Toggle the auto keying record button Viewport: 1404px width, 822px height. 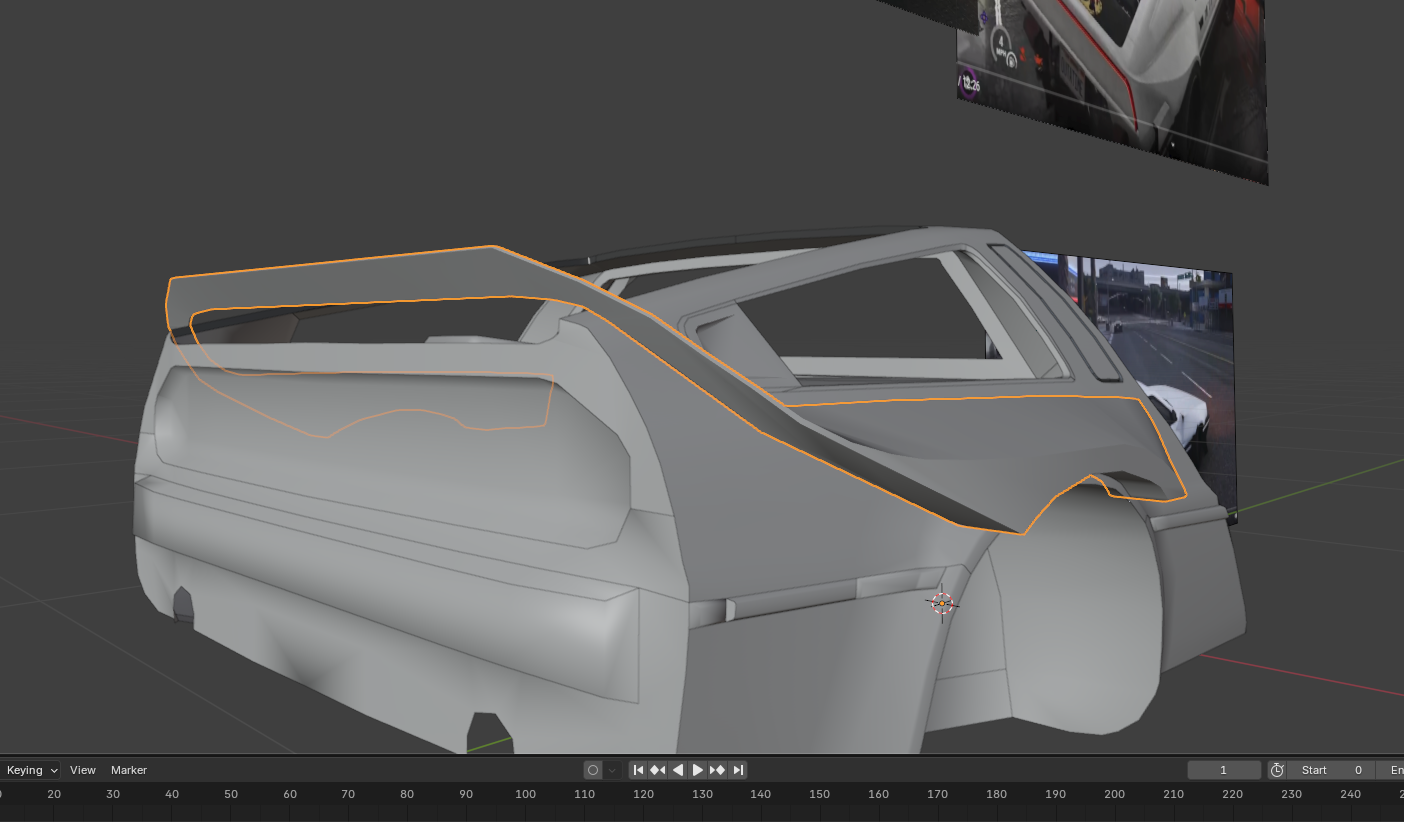pos(593,770)
